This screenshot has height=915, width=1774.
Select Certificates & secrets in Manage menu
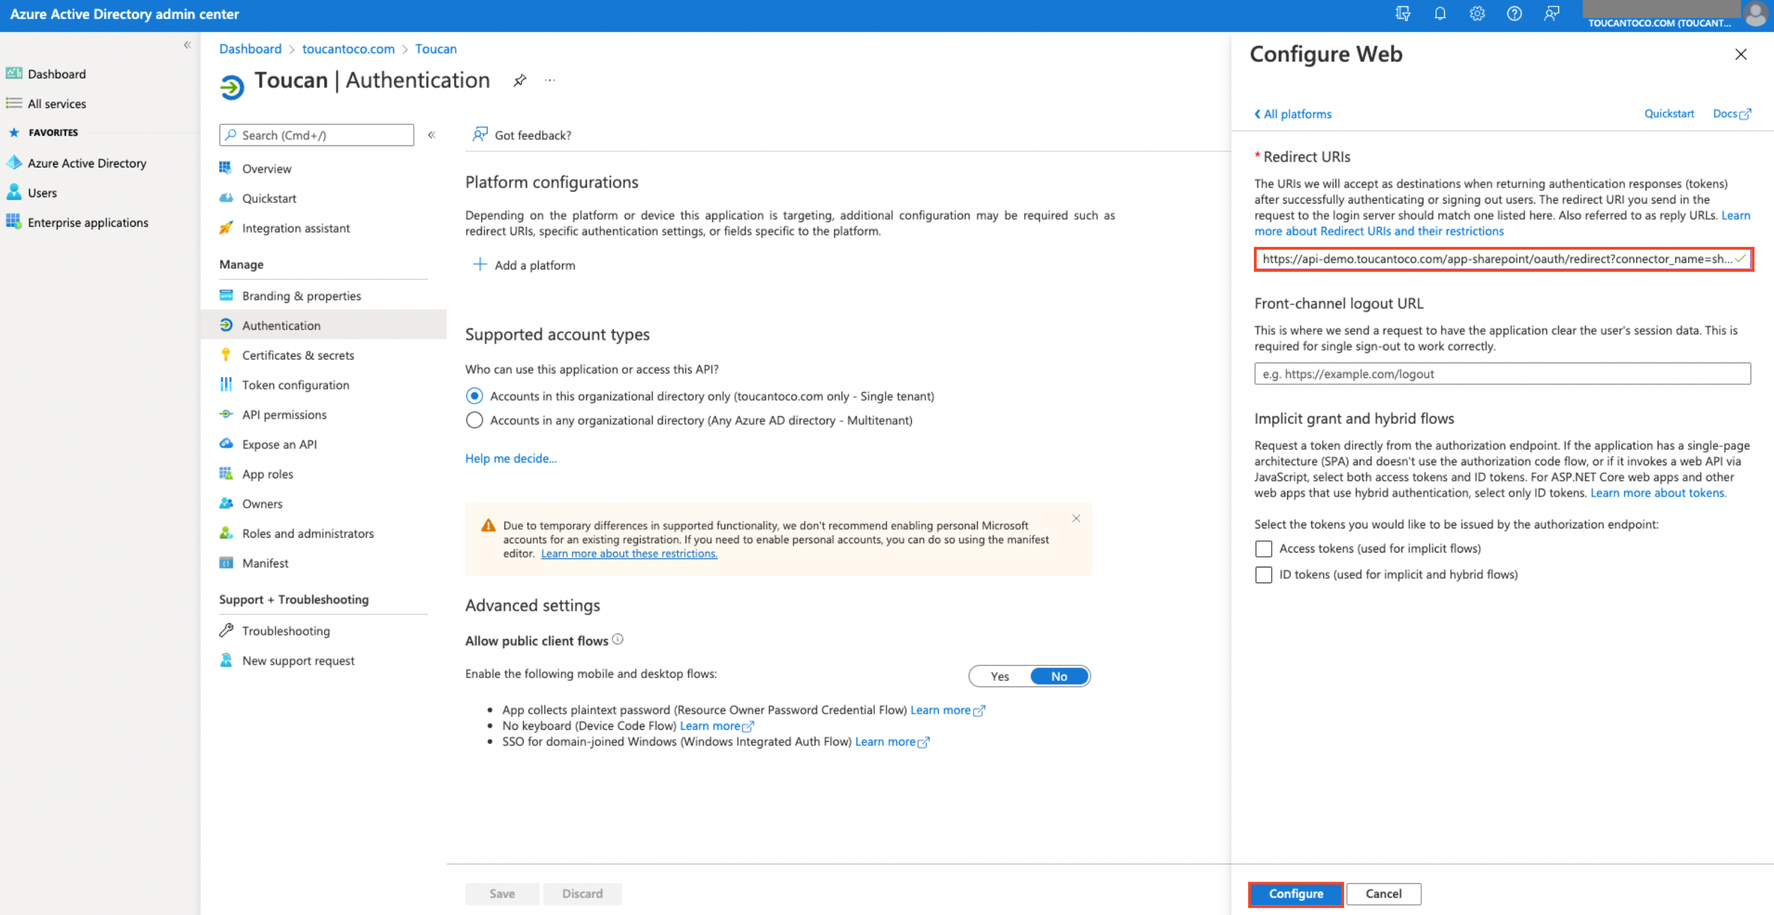tap(297, 355)
